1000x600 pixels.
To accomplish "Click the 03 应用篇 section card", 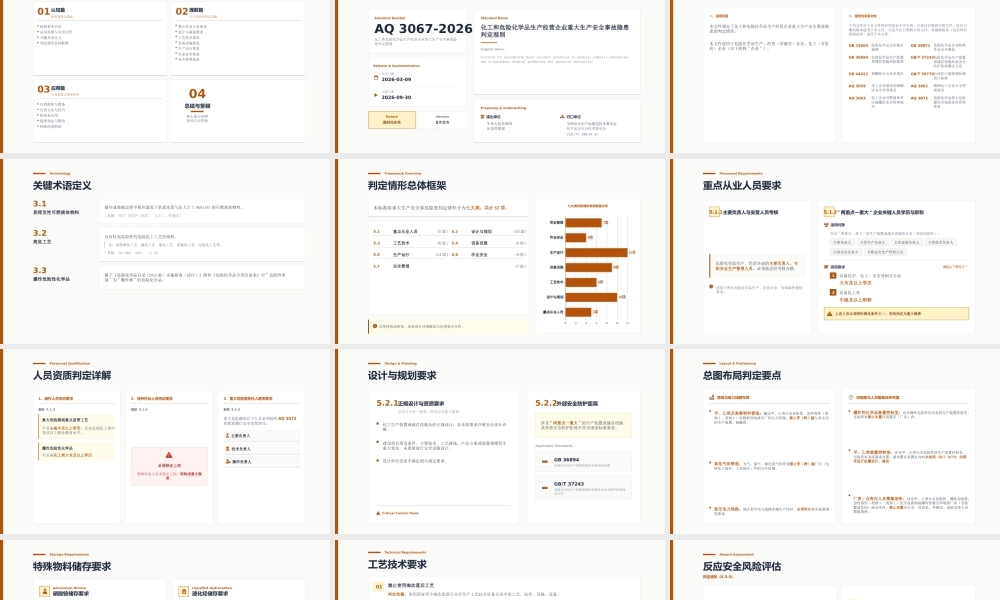I will pyautogui.click(x=100, y=111).
